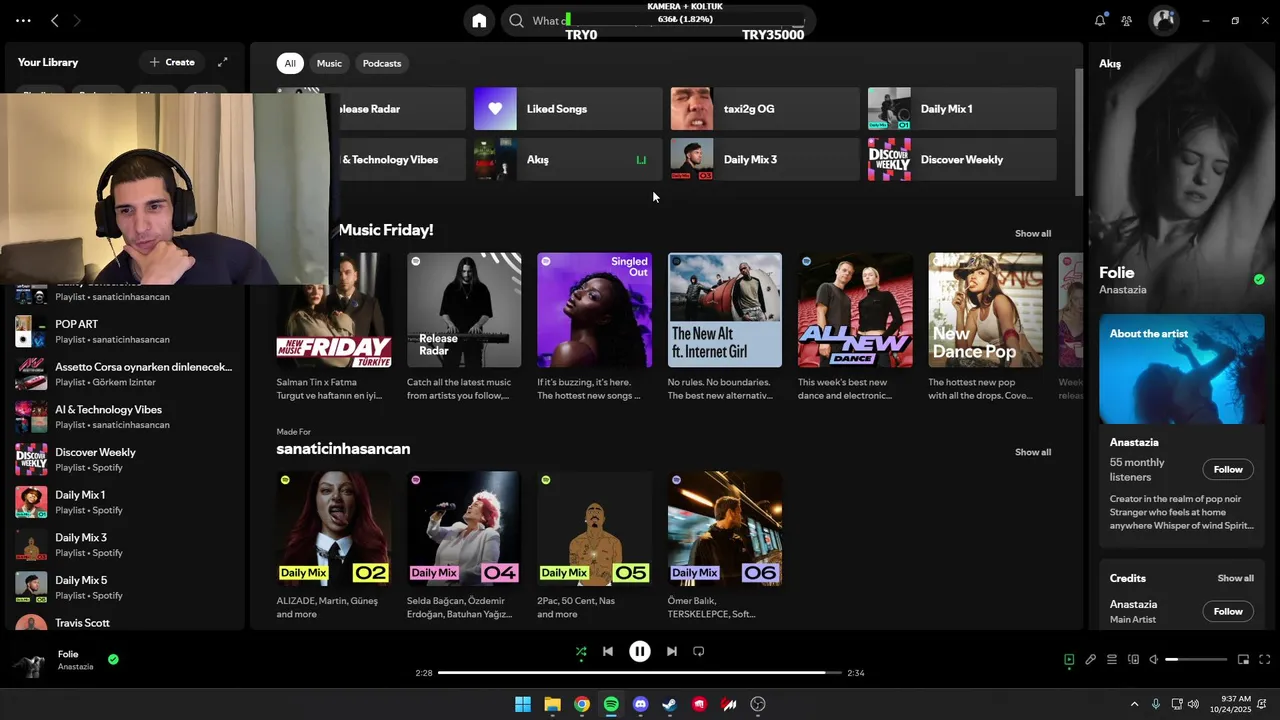This screenshot has width=1280, height=720.
Task: Click the main content vertical scrollbar
Action: (x=1078, y=132)
